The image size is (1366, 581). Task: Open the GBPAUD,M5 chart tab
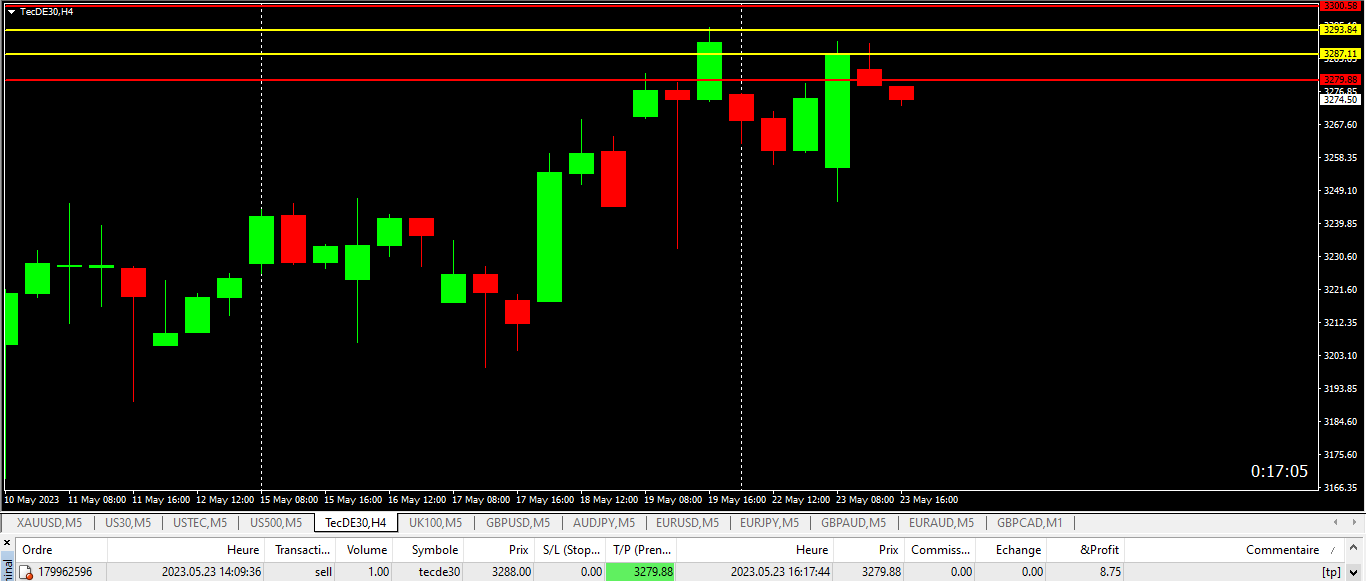853,523
